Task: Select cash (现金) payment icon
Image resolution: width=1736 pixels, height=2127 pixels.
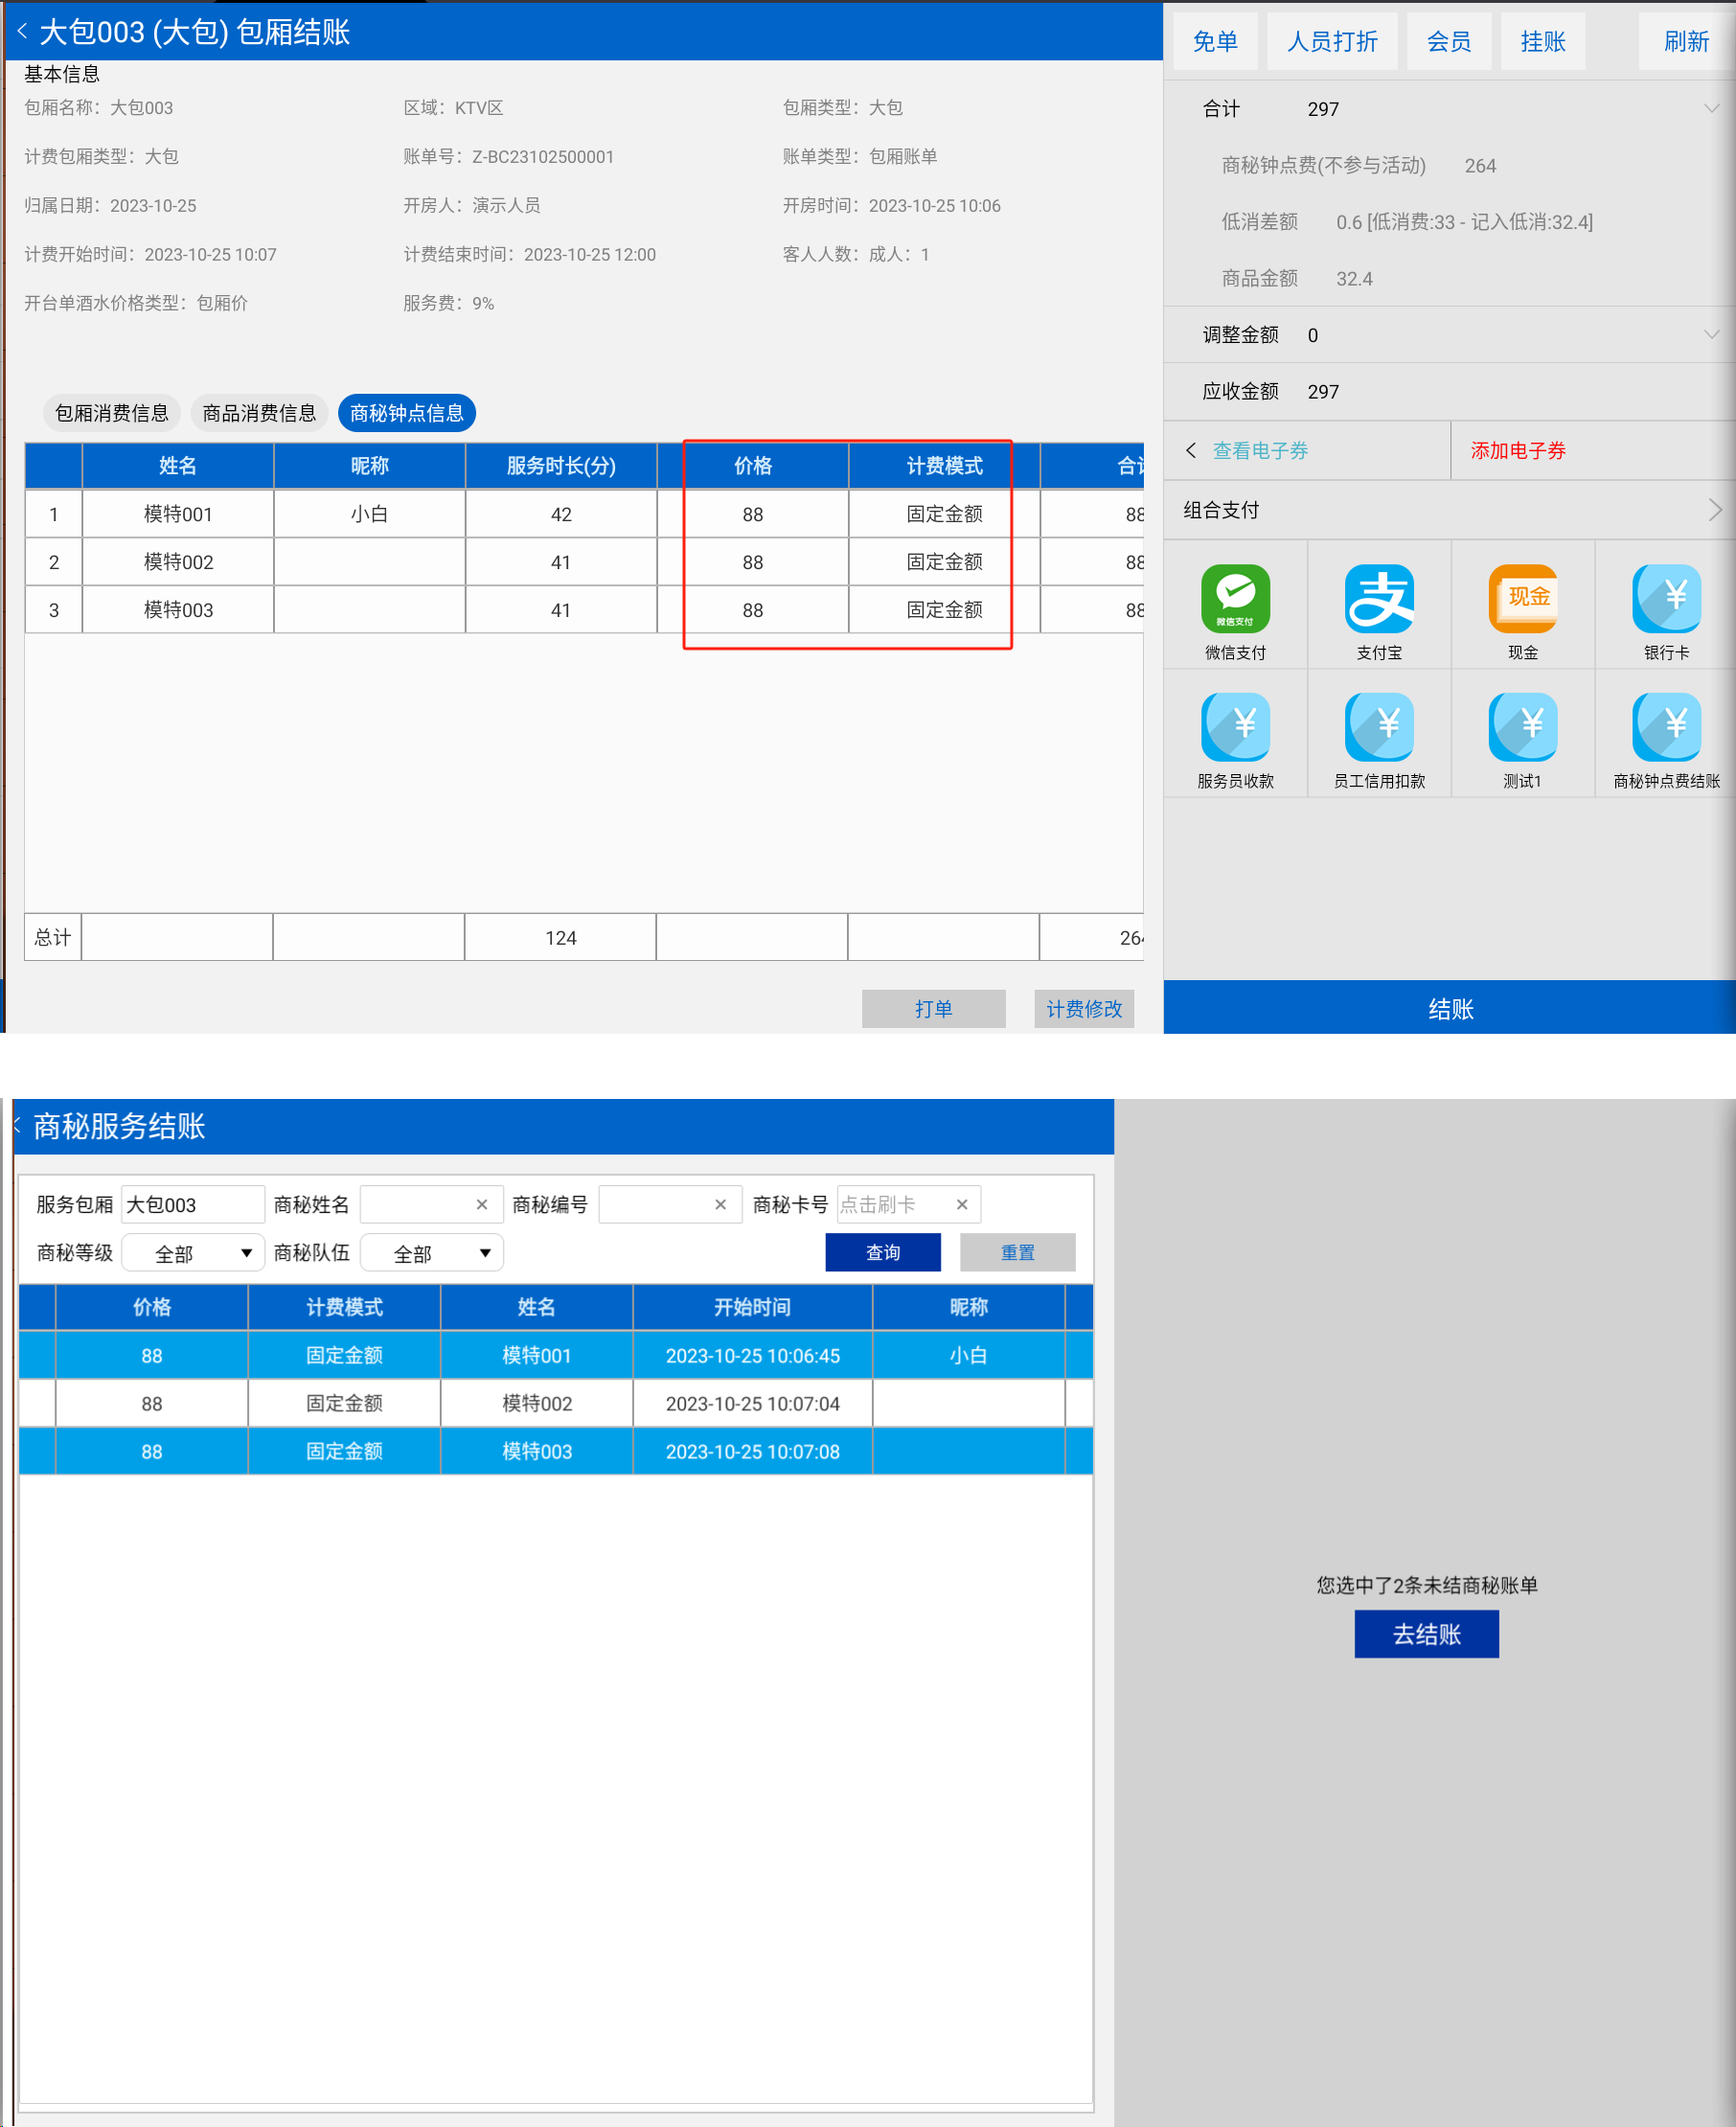Action: (1523, 599)
